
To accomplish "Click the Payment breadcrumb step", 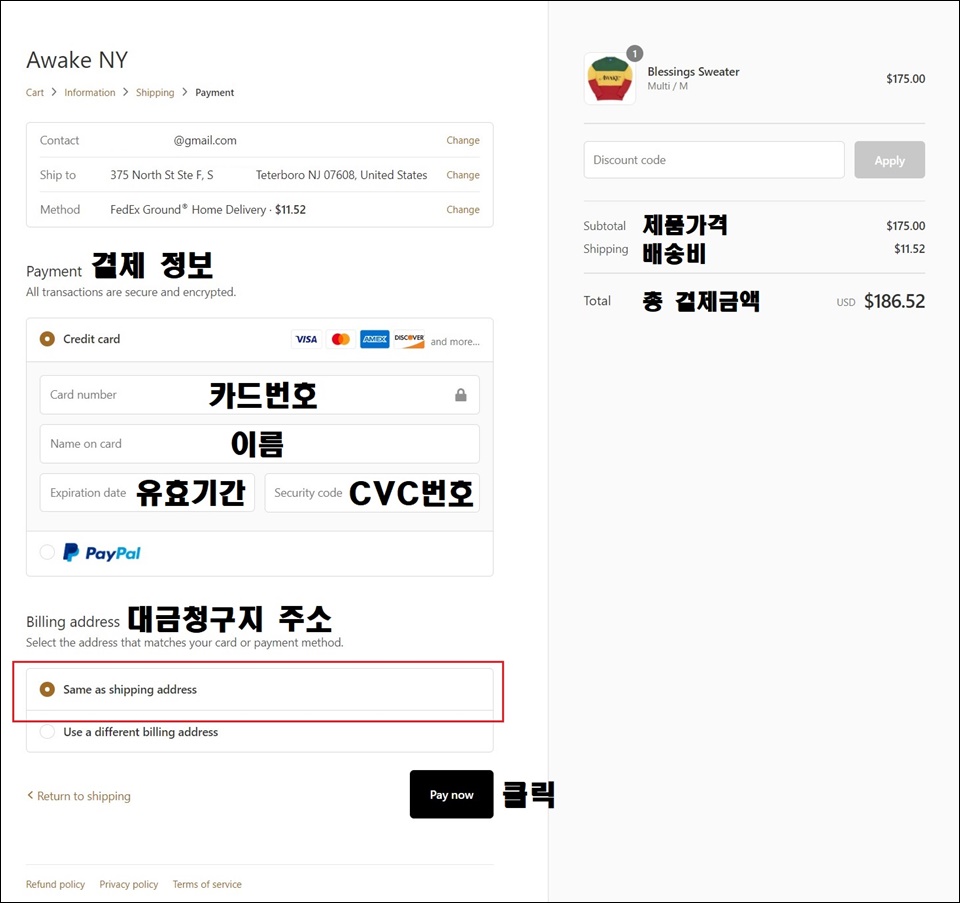I will (214, 92).
